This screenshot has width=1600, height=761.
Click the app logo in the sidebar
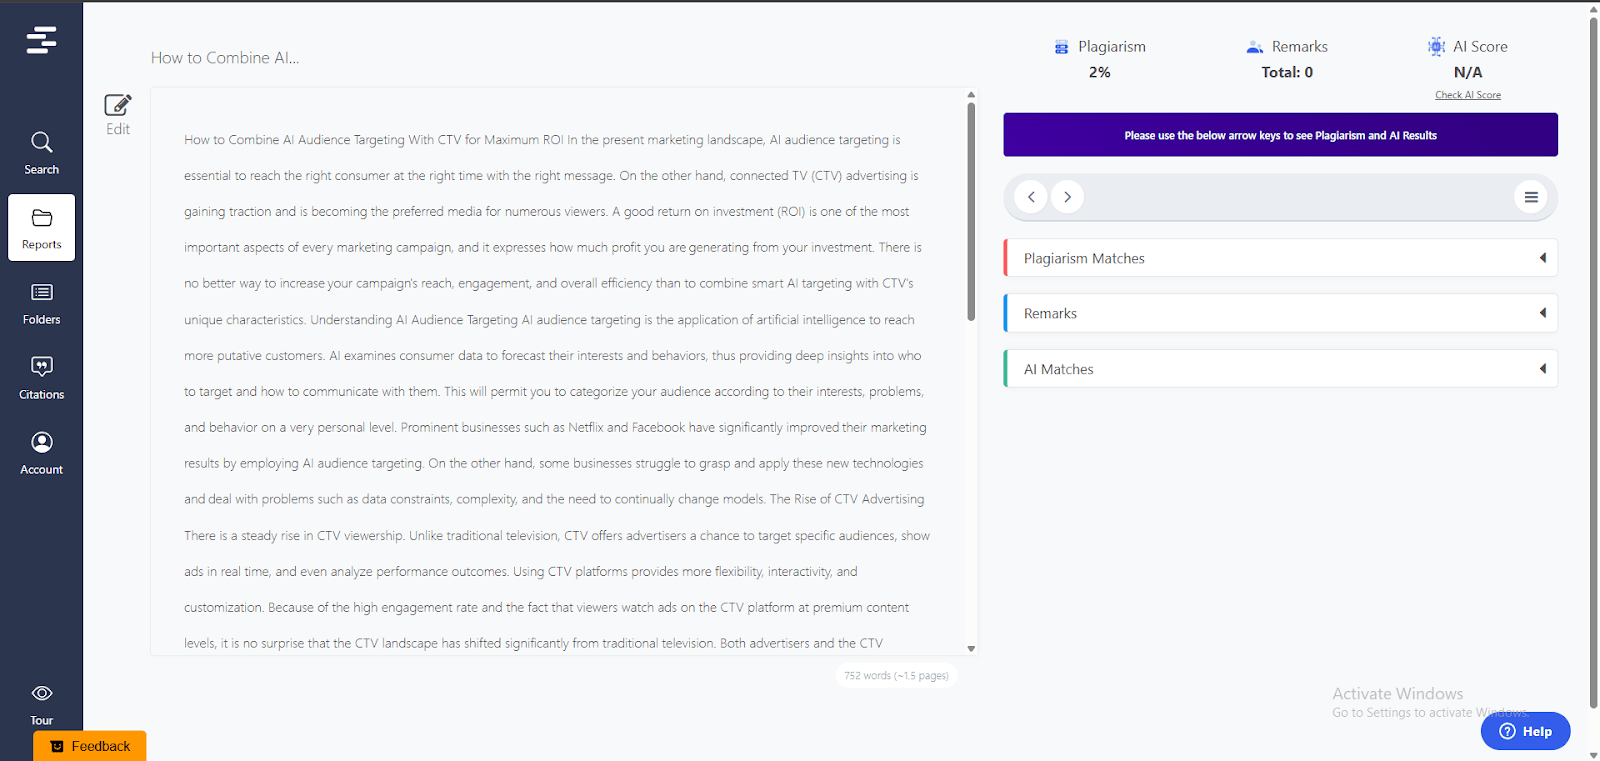(x=41, y=40)
